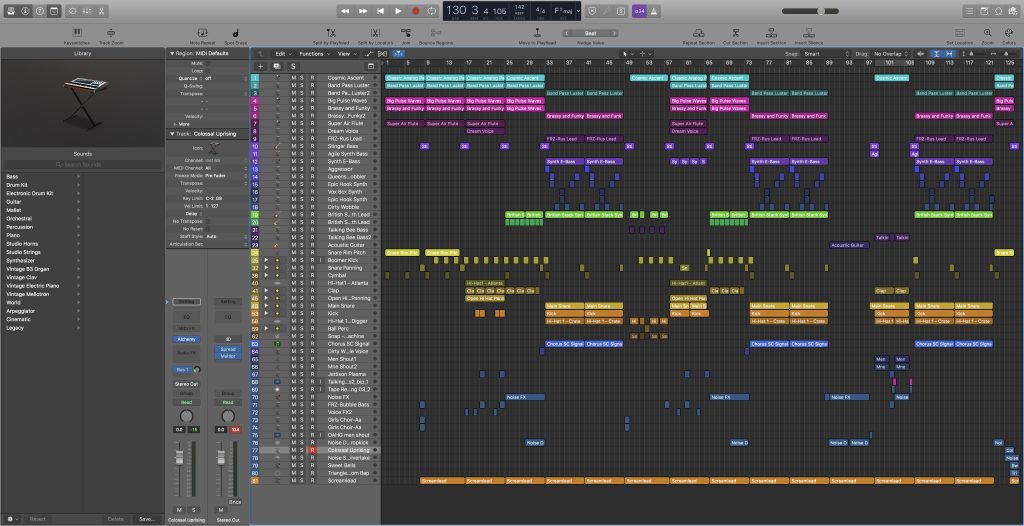Adjust the master volume slider

point(811,11)
